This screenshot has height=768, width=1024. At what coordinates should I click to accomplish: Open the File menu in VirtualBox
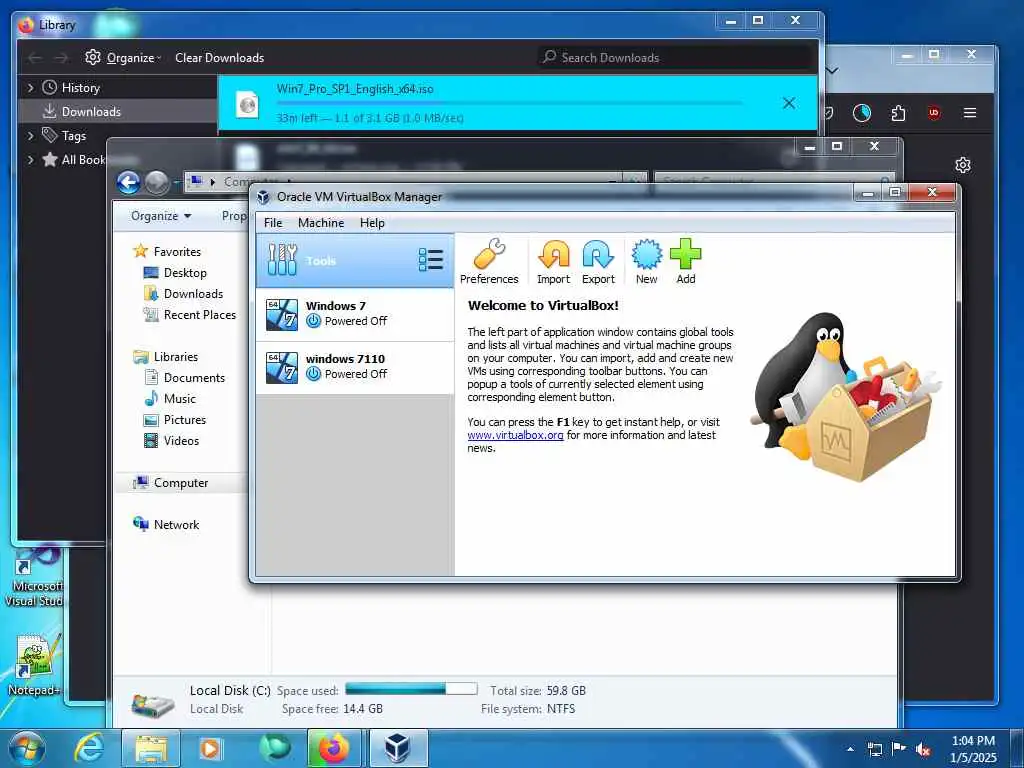click(x=273, y=223)
